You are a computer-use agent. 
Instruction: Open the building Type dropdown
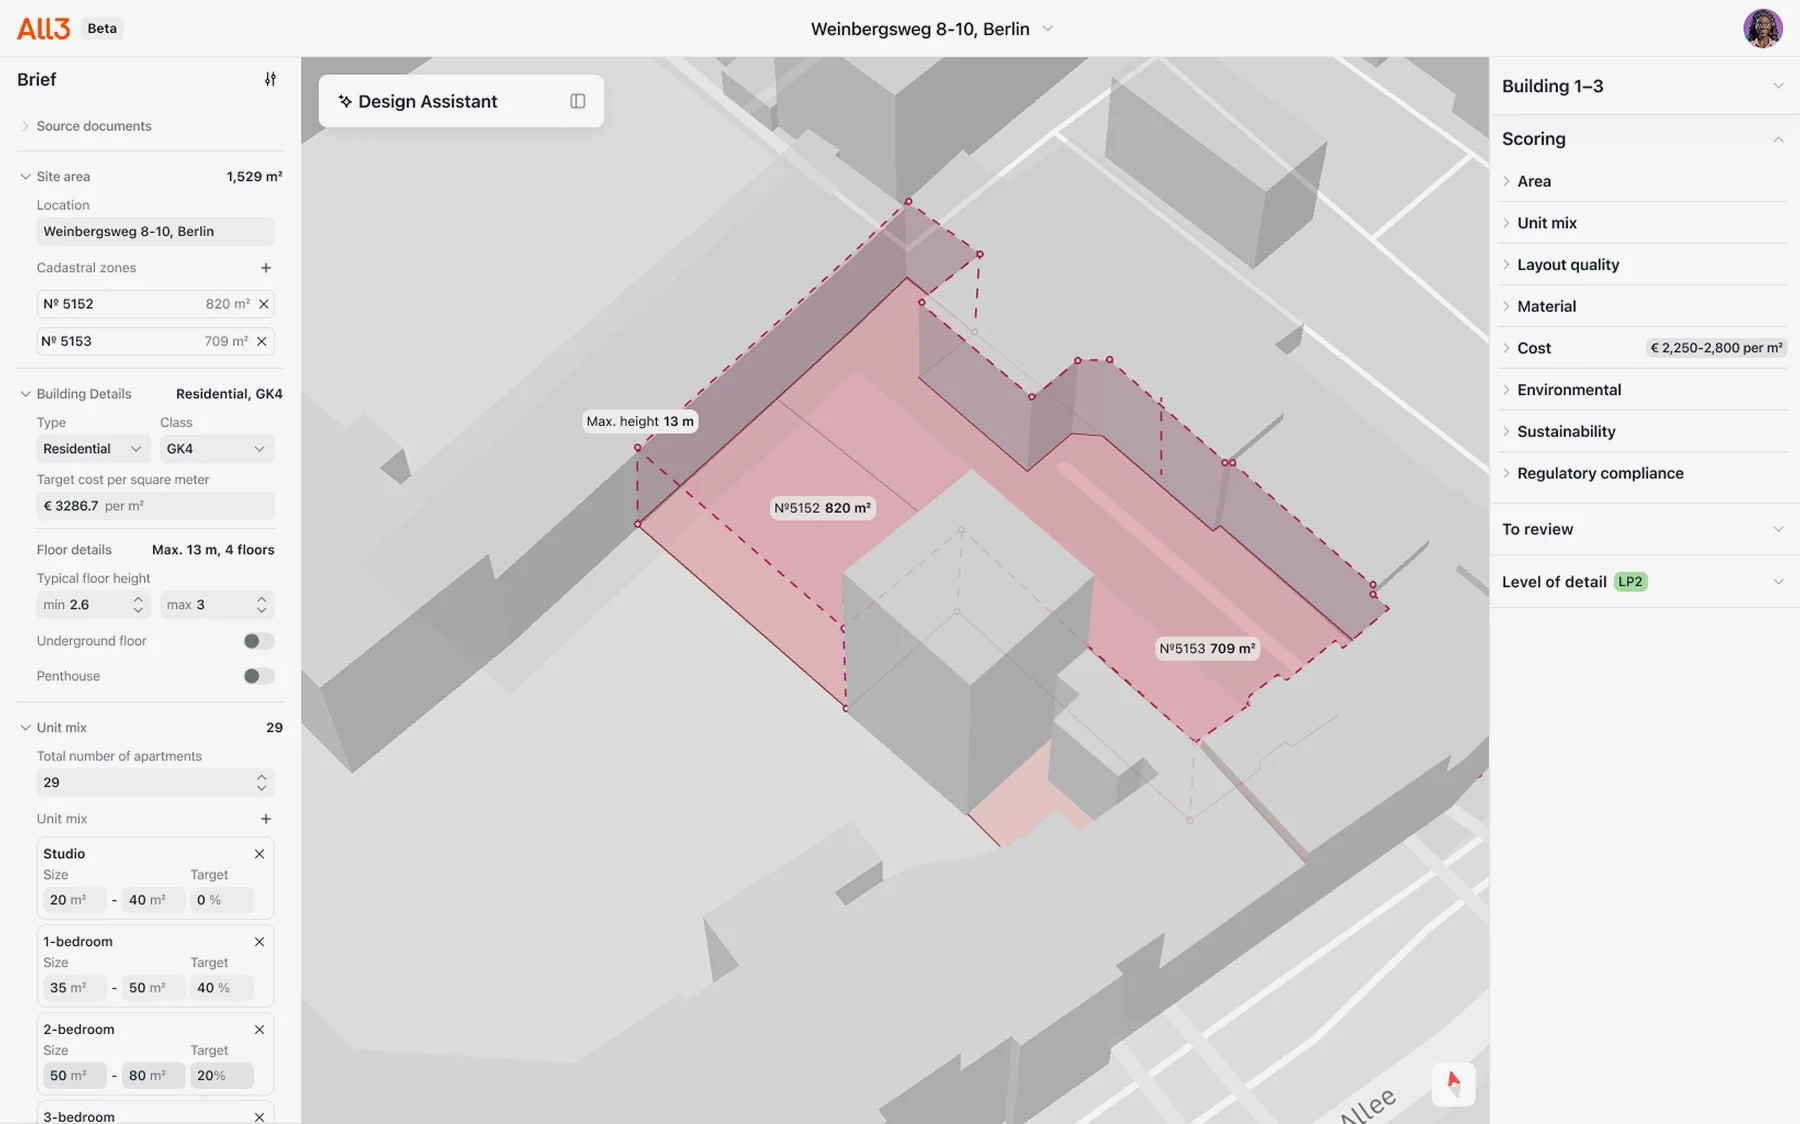pyautogui.click(x=93, y=449)
